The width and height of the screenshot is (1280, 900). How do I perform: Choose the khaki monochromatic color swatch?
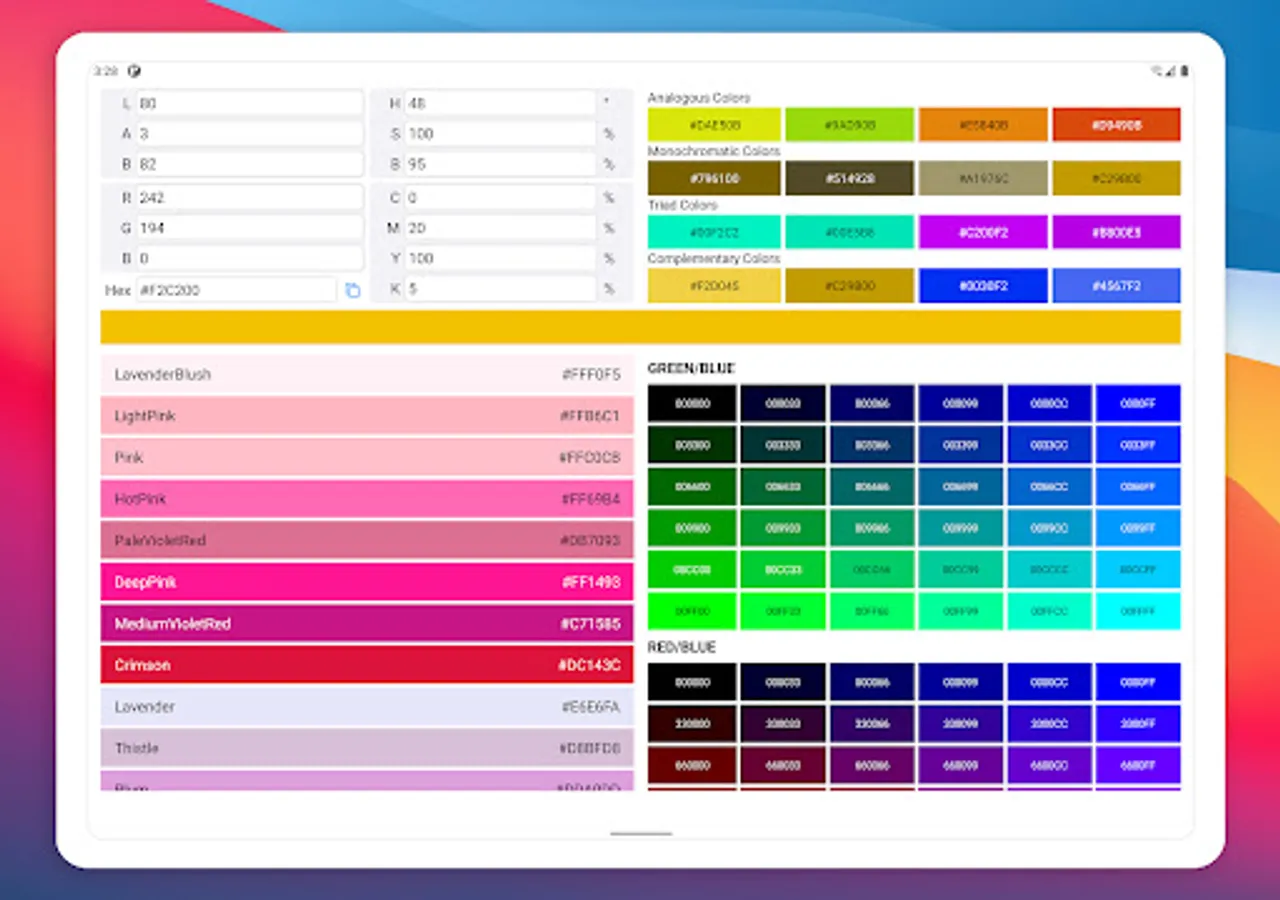coord(983,178)
